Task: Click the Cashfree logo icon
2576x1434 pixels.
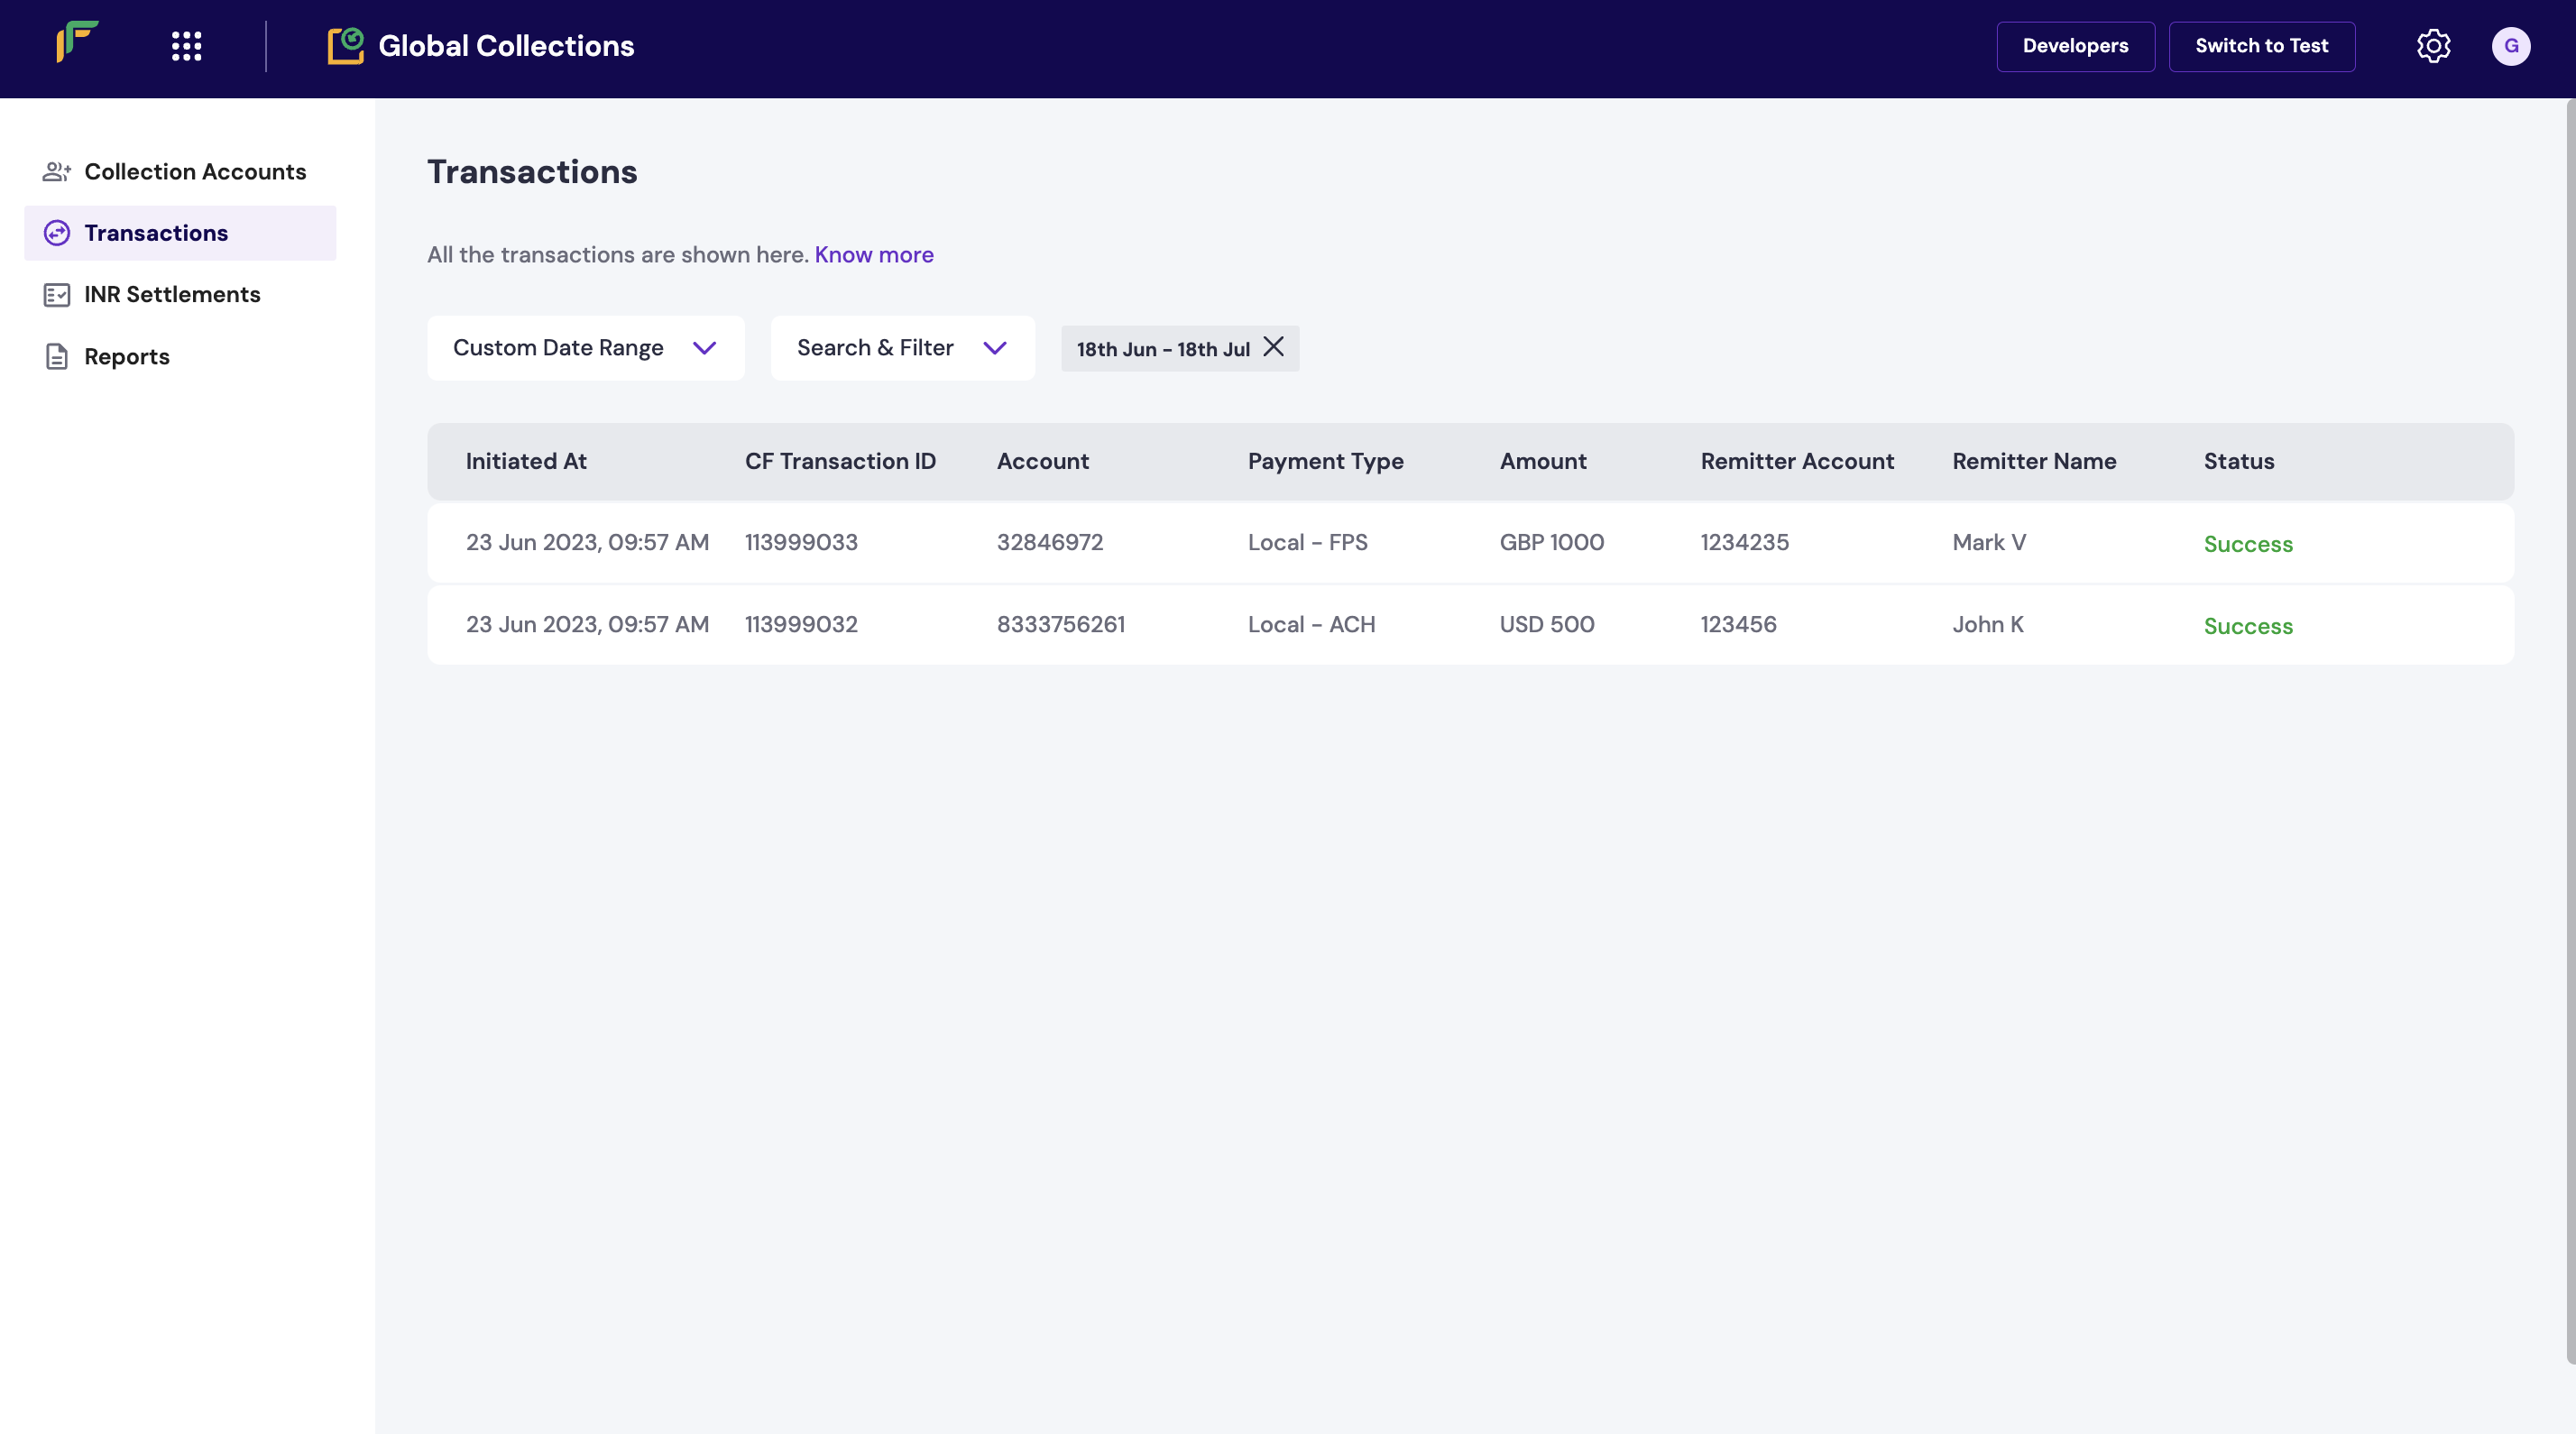Action: (x=77, y=42)
